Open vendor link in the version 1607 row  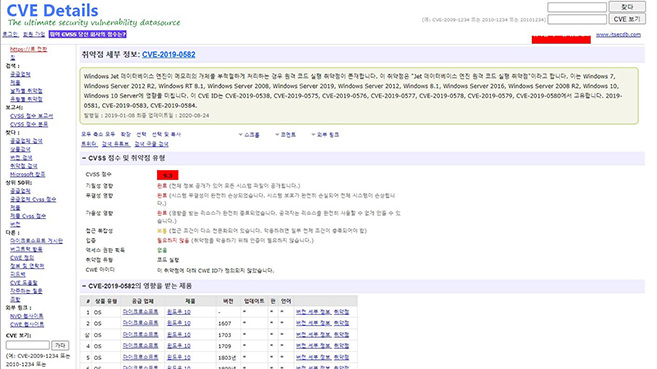tap(140, 323)
